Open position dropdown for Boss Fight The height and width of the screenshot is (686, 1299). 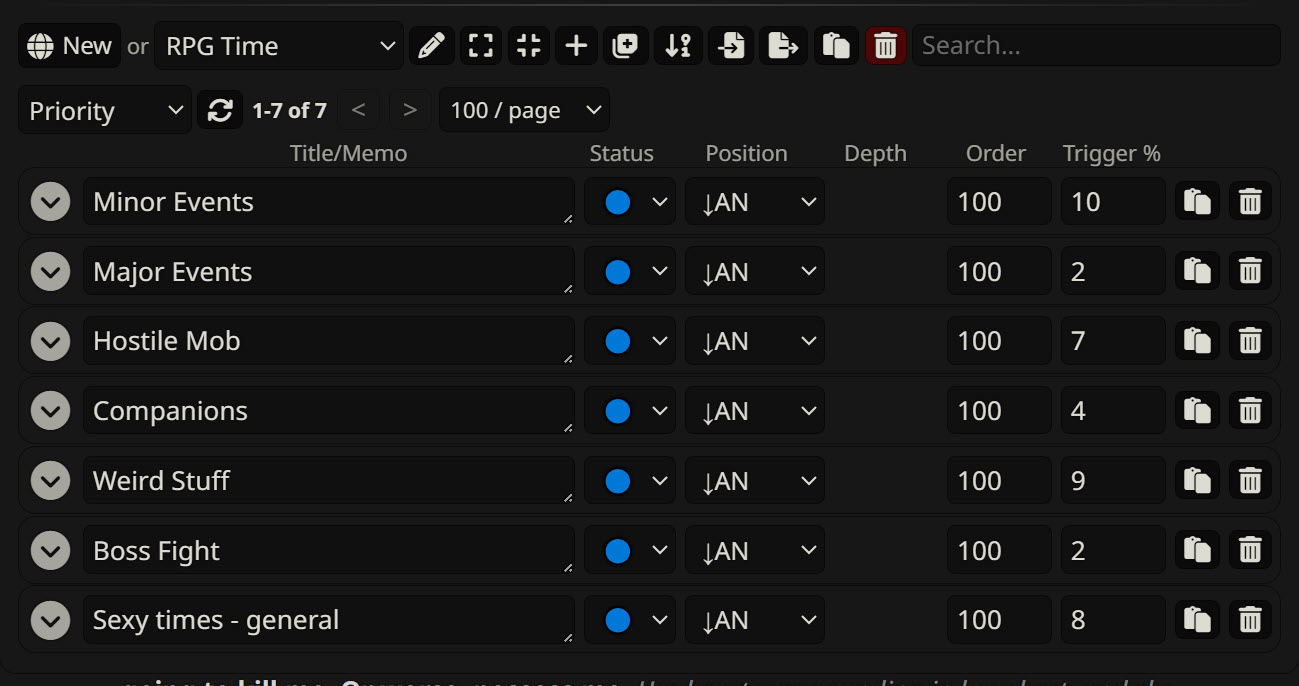point(755,551)
